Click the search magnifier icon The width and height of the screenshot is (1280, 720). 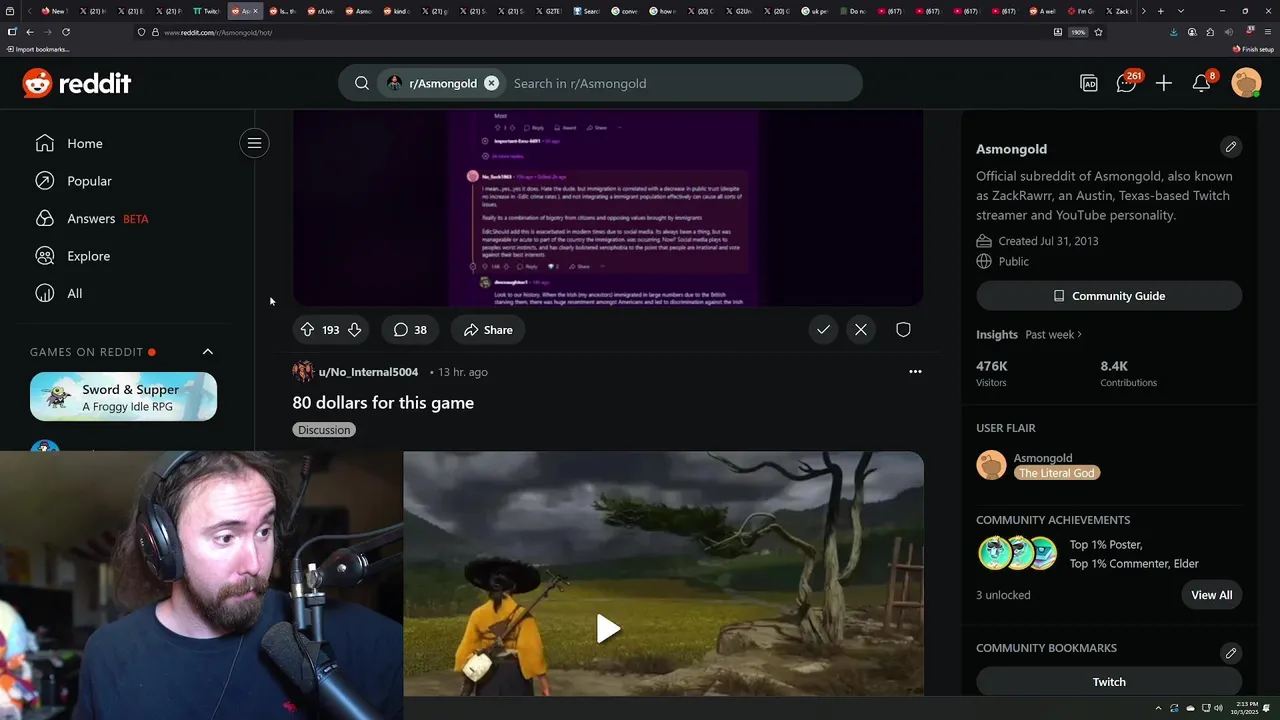(x=362, y=83)
